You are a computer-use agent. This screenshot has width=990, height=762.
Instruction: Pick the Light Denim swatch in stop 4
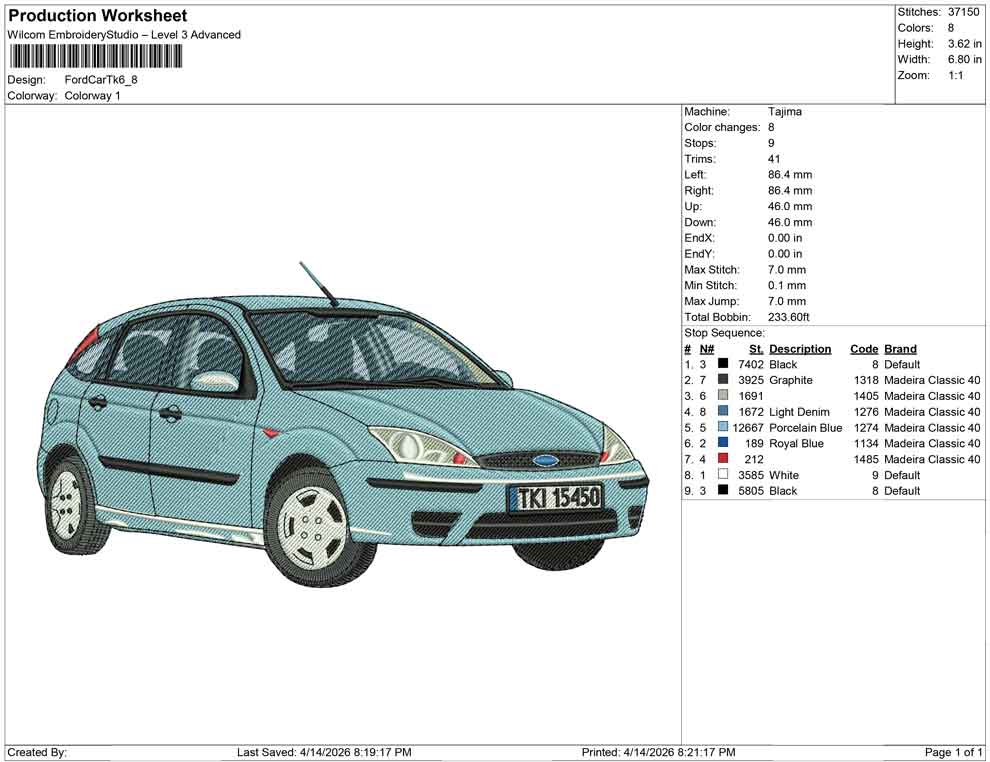point(722,412)
